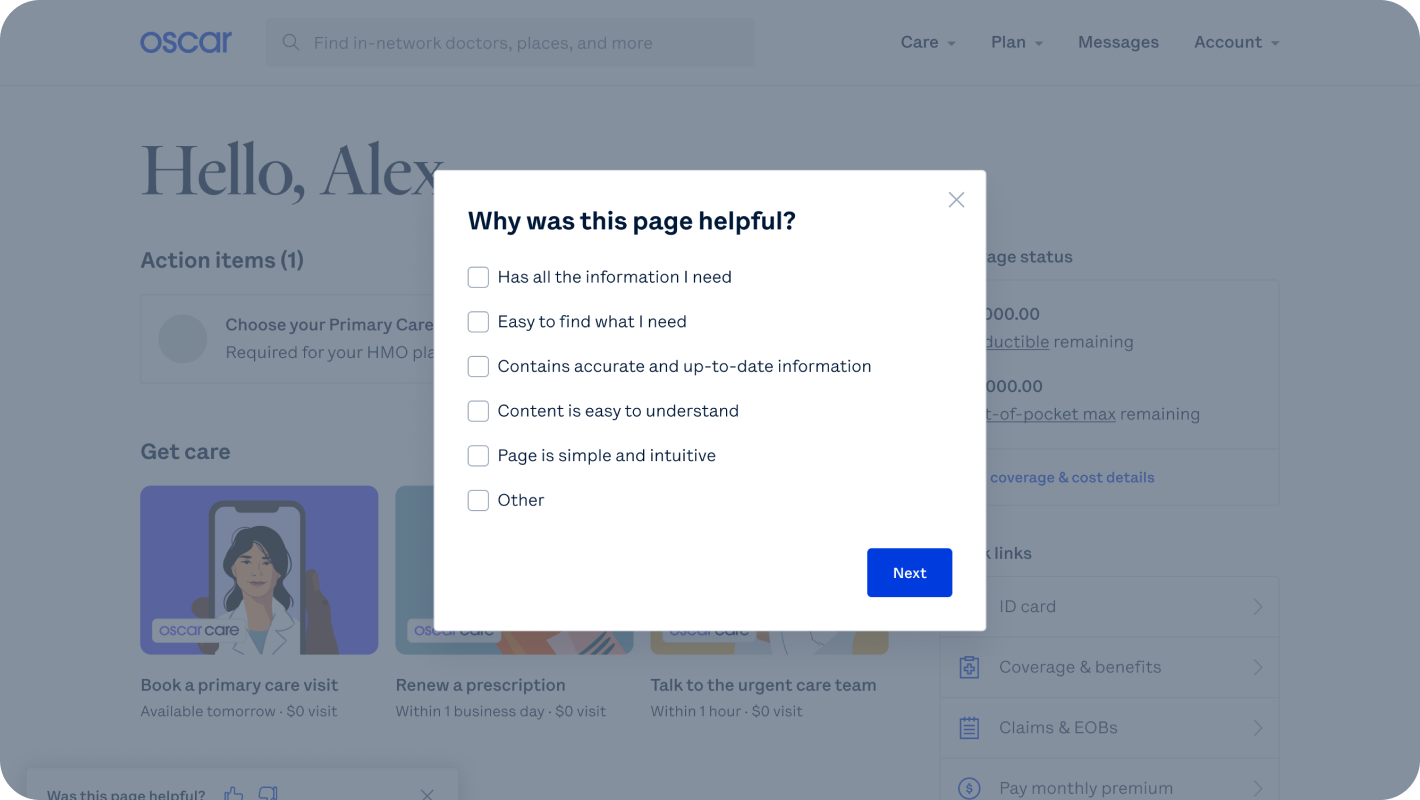The height and width of the screenshot is (800, 1420).
Task: Open the Account dropdown
Action: [1236, 42]
